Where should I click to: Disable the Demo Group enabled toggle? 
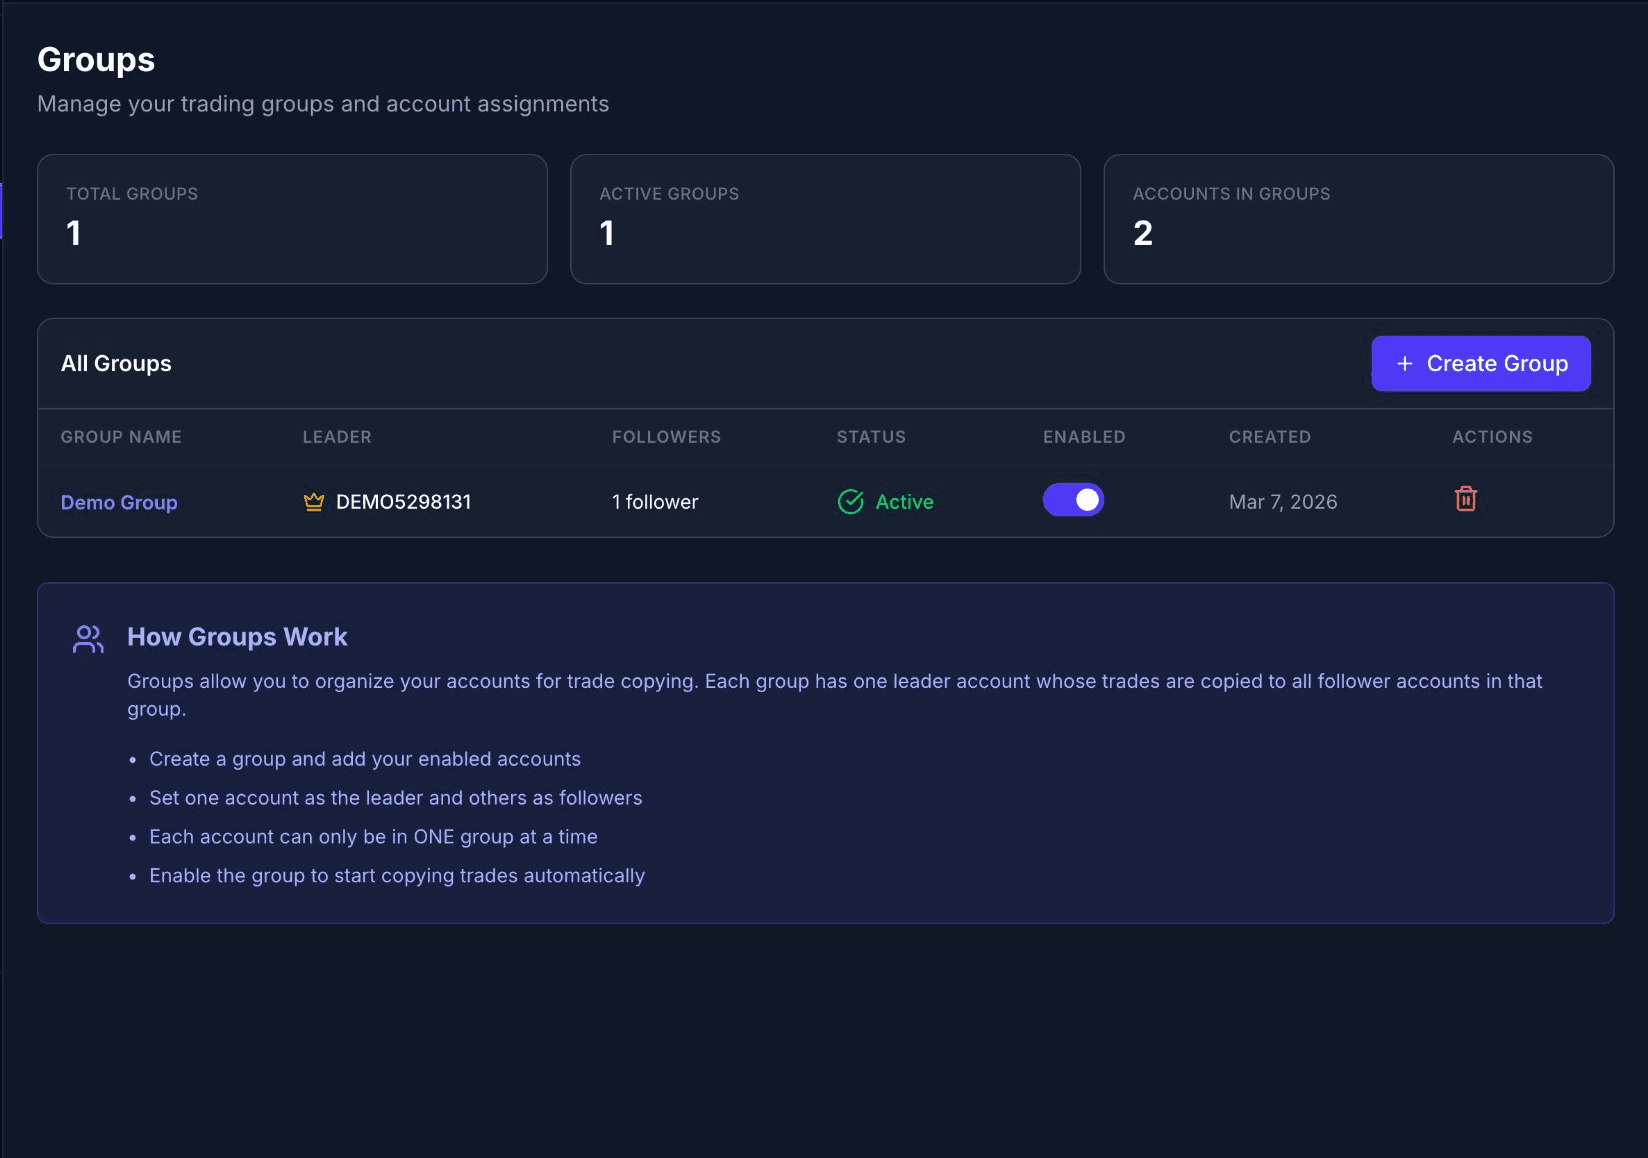pos(1073,499)
